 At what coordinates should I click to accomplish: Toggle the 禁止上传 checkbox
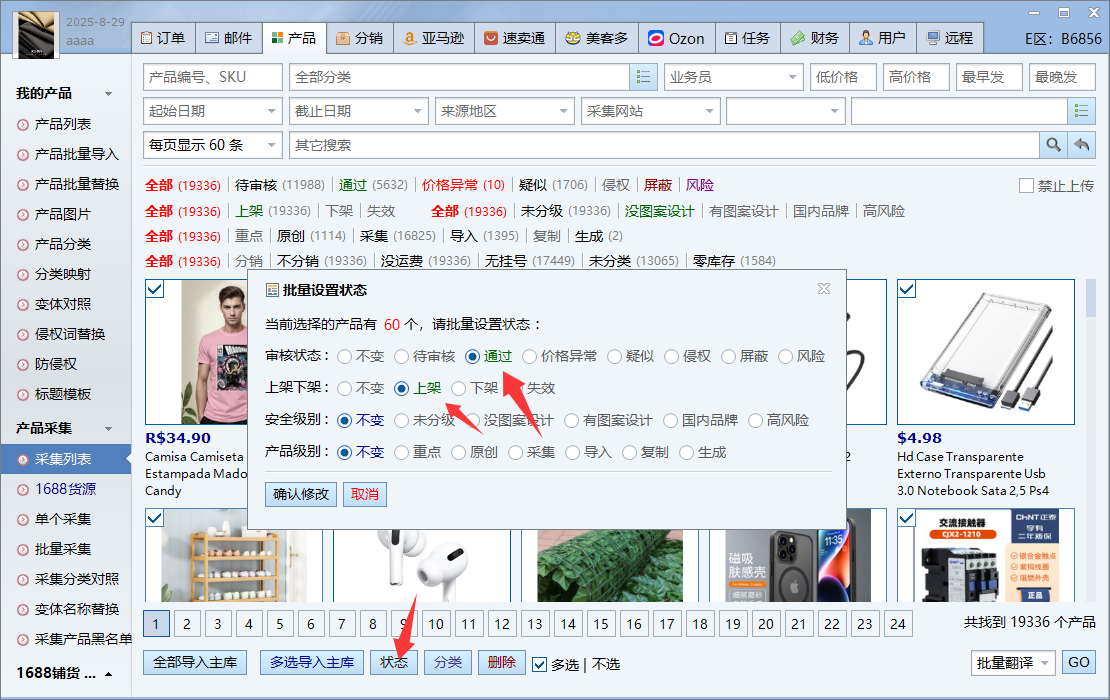point(1026,185)
